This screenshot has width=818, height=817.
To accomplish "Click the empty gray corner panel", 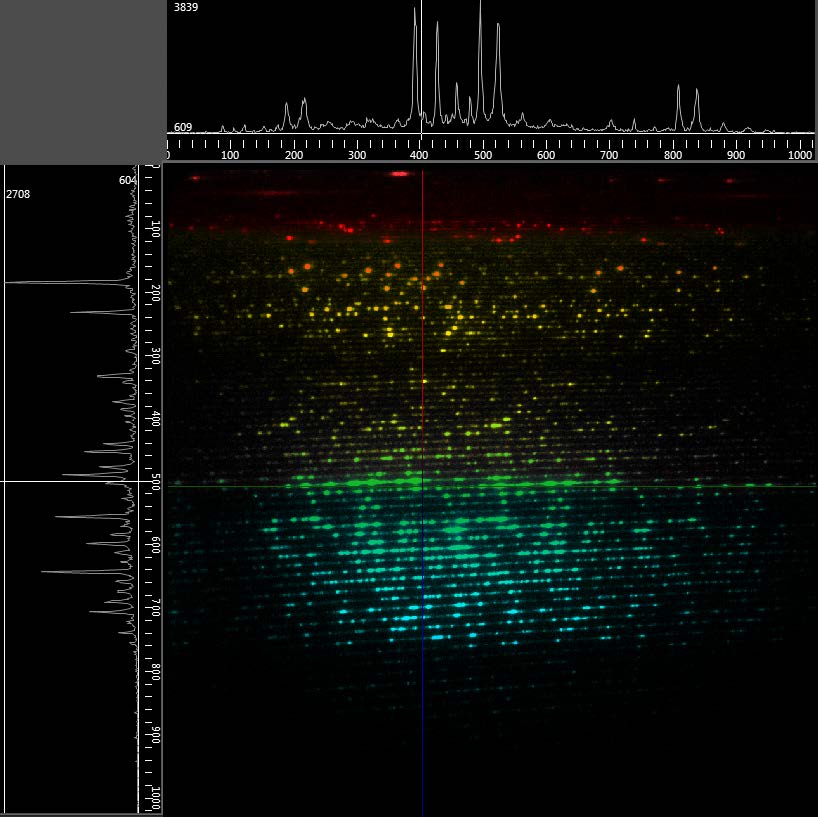I will (x=83, y=81).
